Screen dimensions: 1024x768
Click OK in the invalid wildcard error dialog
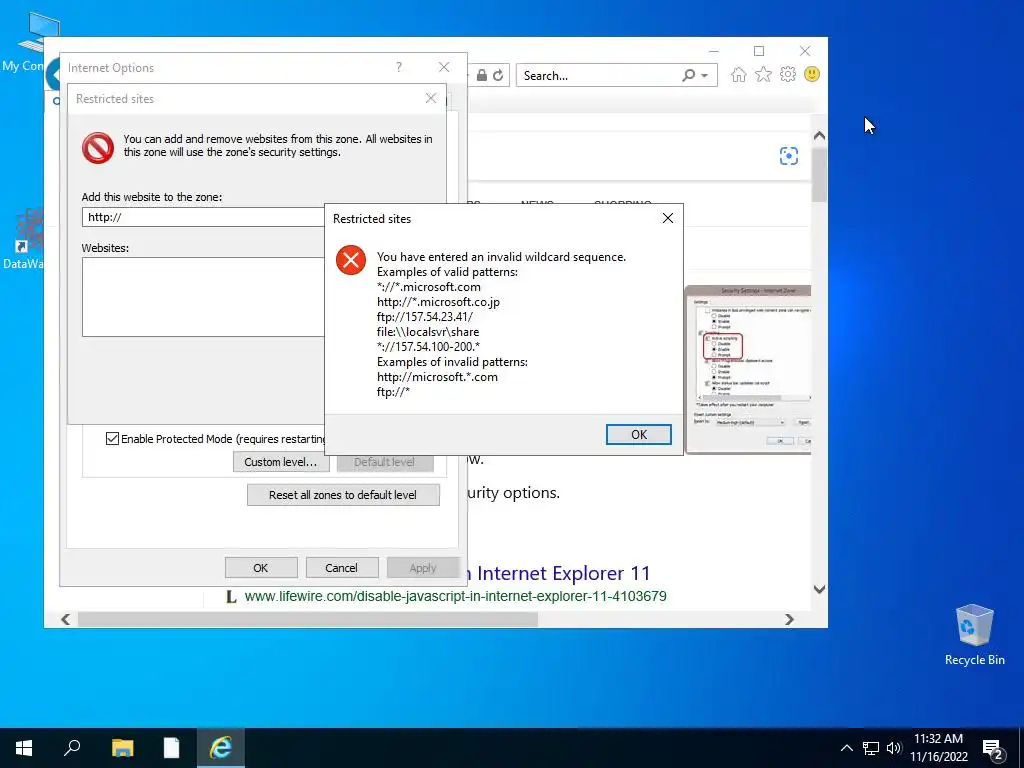[x=638, y=434]
